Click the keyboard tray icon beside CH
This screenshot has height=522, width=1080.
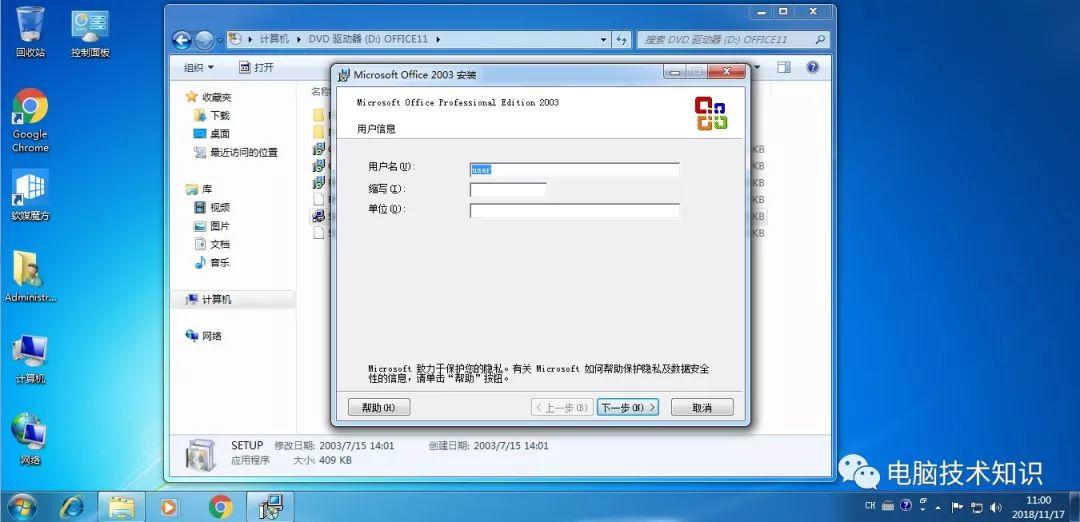(x=889, y=506)
